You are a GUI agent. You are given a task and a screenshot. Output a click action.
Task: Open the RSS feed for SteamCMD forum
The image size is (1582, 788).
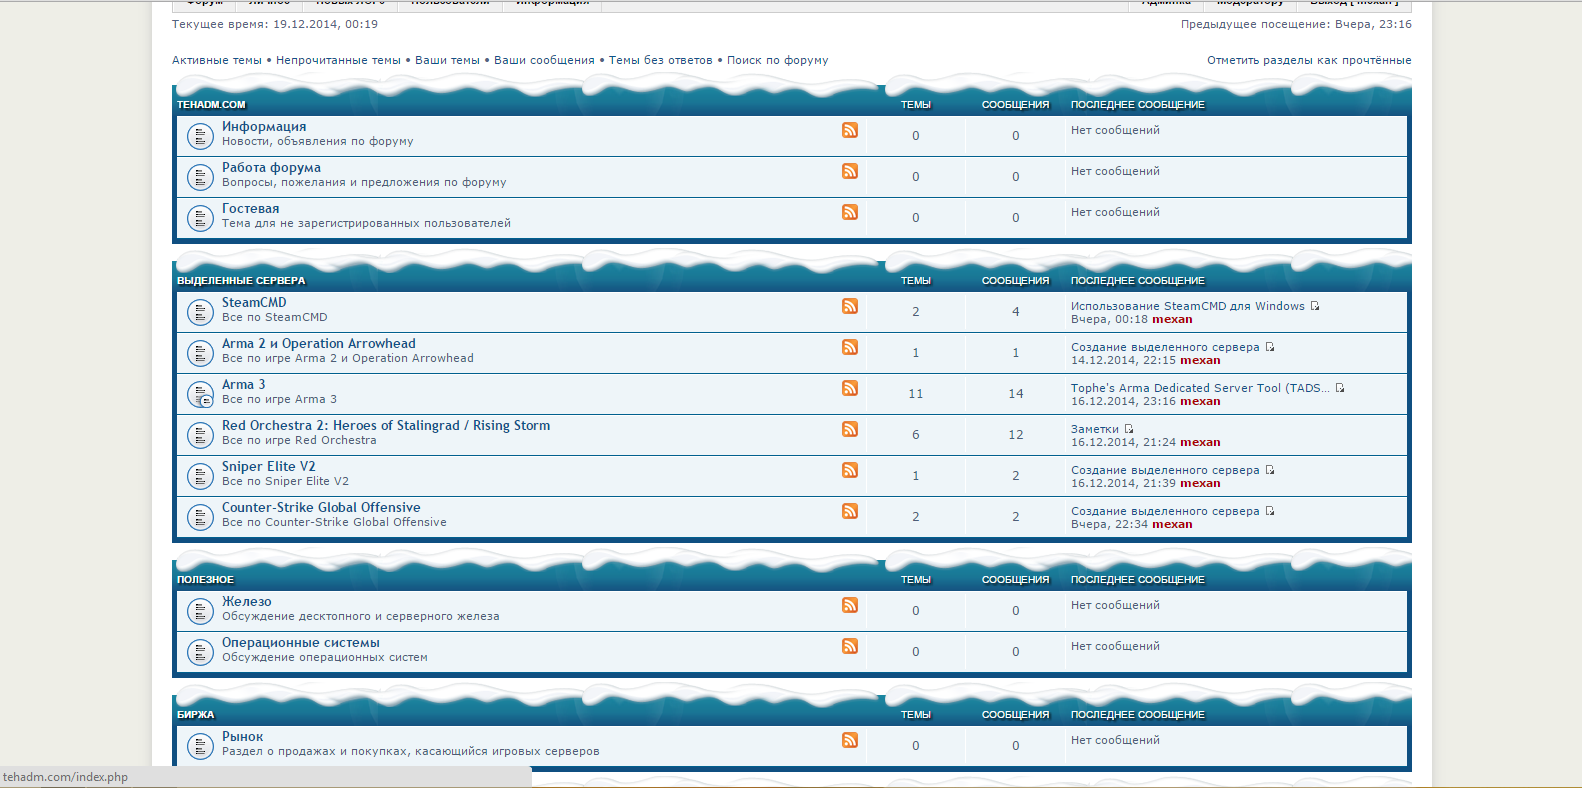pyautogui.click(x=850, y=306)
